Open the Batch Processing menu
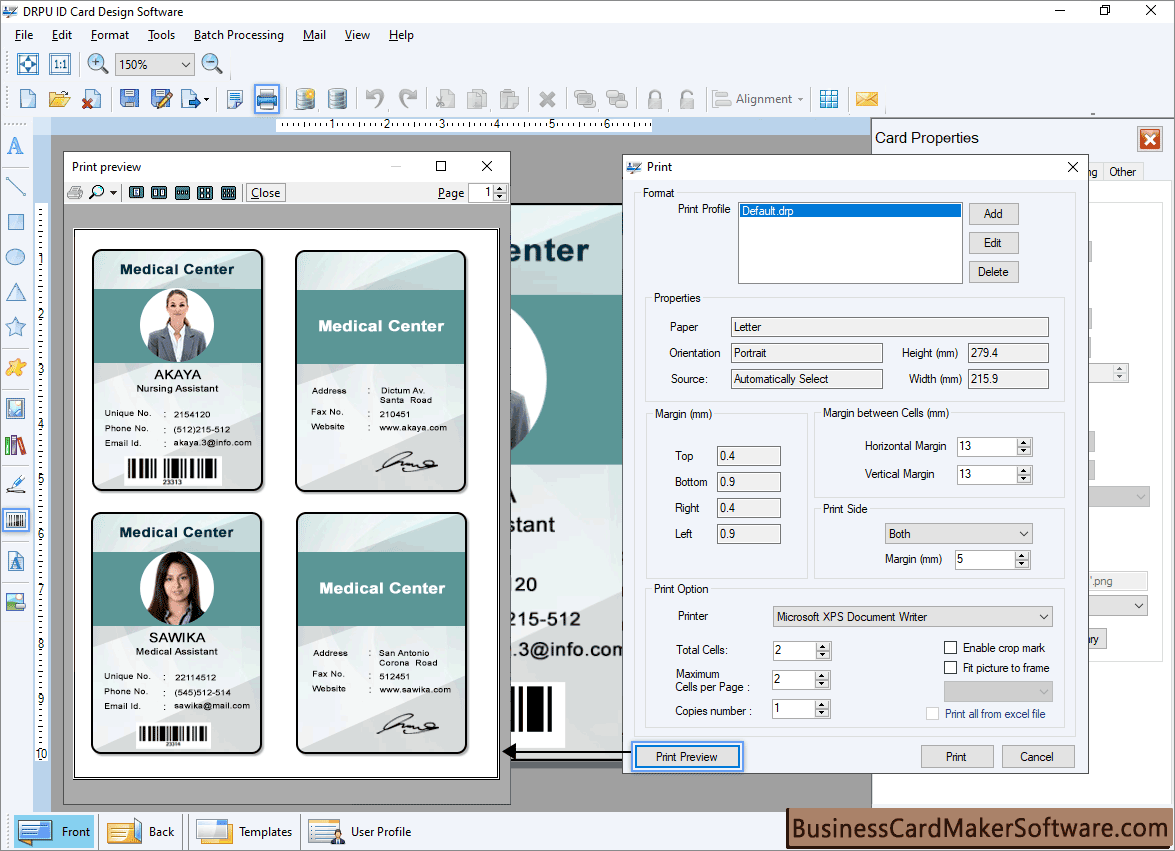This screenshot has width=1175, height=851. [238, 35]
